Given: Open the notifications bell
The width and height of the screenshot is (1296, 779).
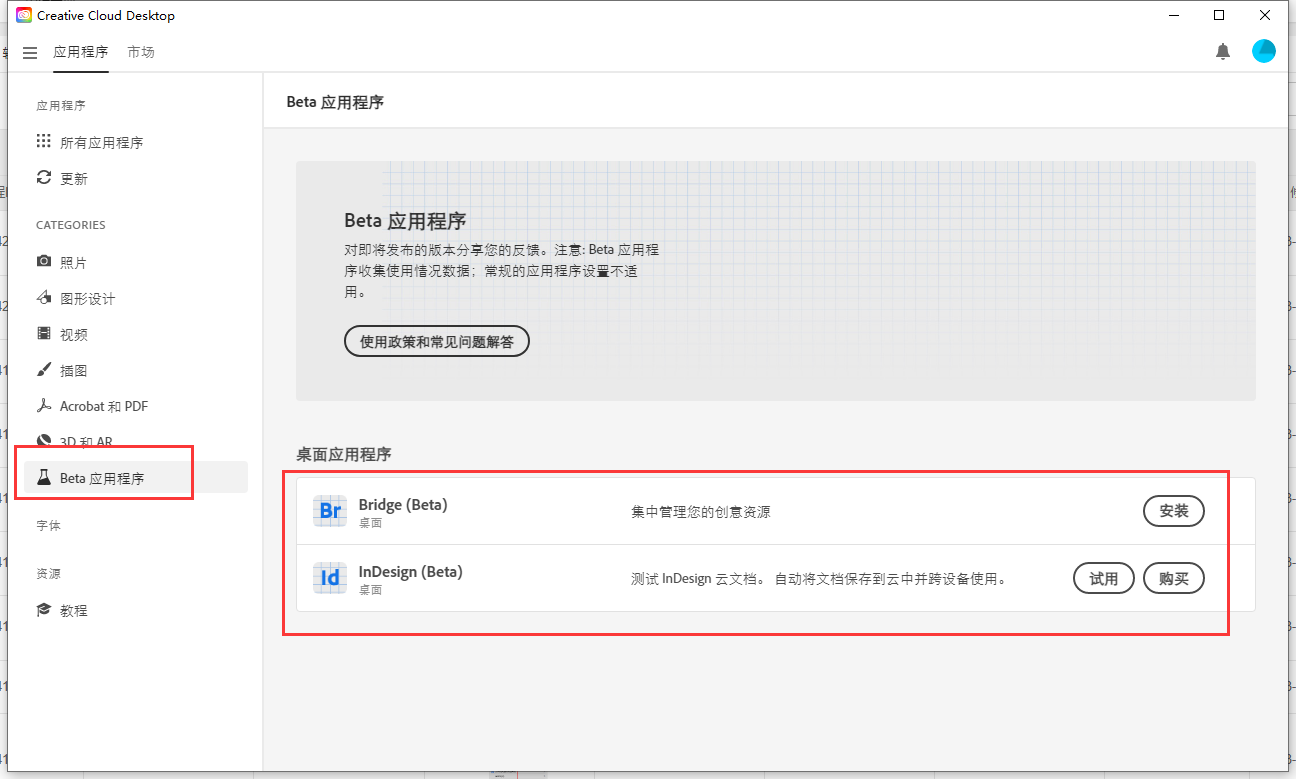Looking at the screenshot, I should (1223, 52).
